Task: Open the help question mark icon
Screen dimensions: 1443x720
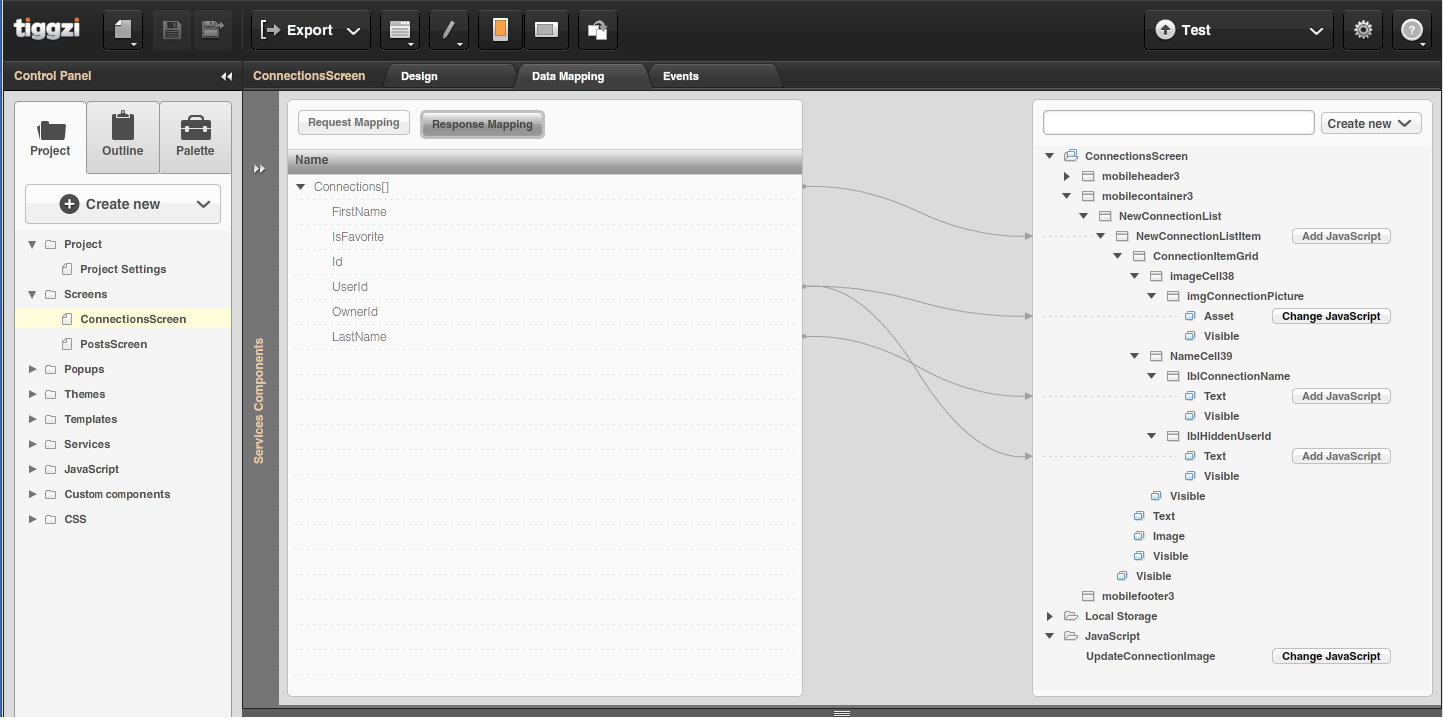Action: (x=1411, y=30)
